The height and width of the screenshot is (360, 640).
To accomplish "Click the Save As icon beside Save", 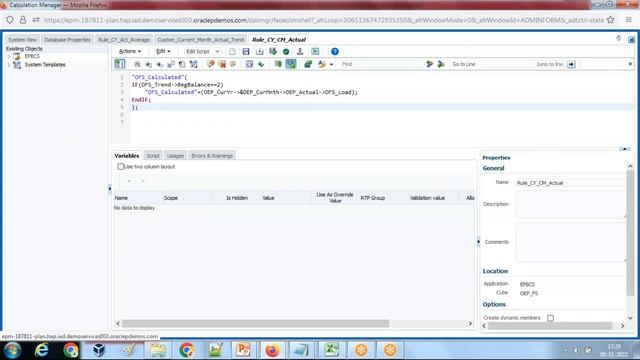I will tap(260, 51).
